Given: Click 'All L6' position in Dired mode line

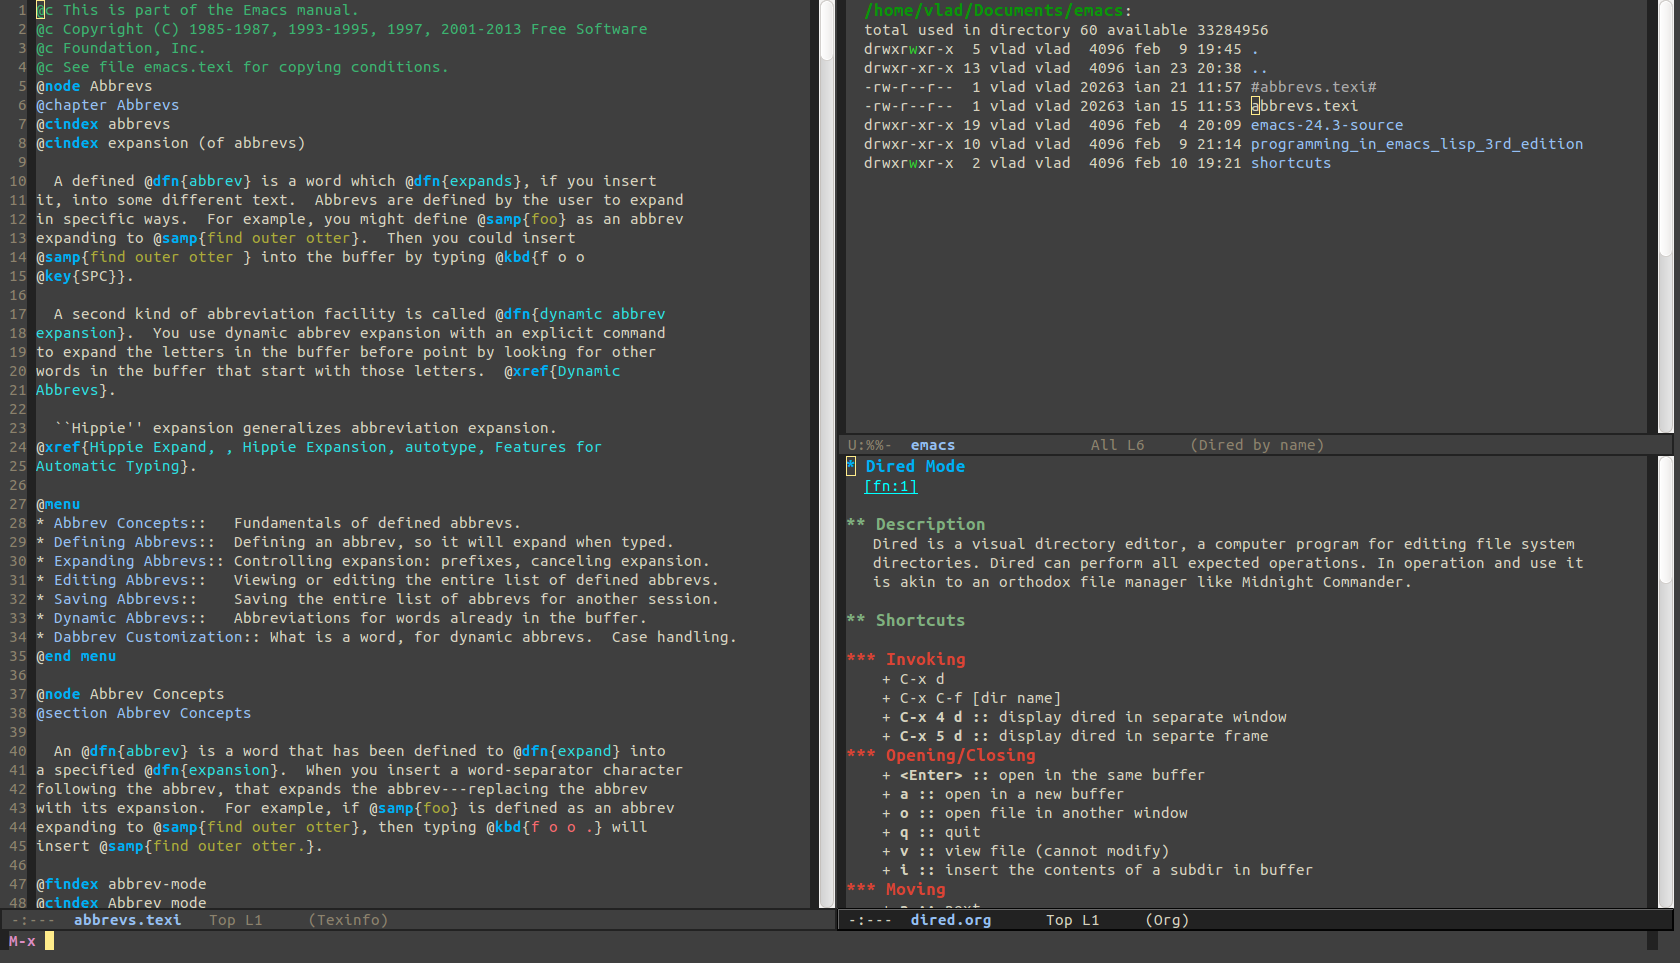Looking at the screenshot, I should click(1117, 445).
